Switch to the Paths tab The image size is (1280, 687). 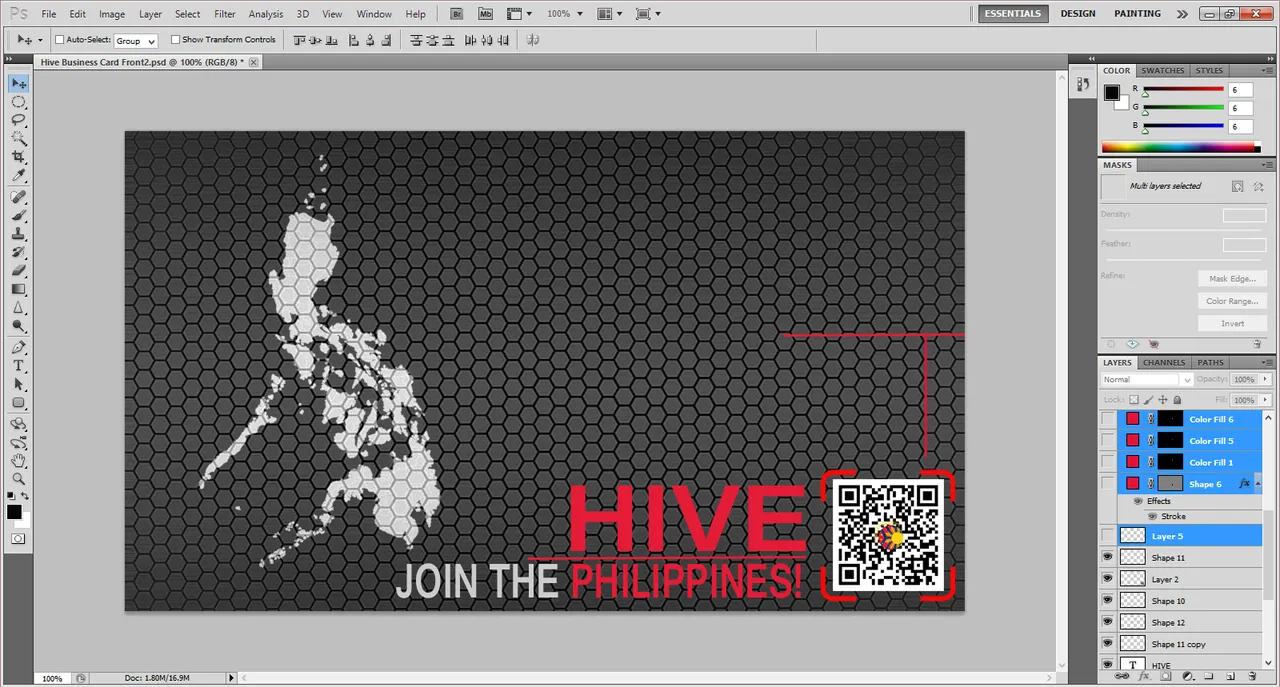(x=1210, y=363)
